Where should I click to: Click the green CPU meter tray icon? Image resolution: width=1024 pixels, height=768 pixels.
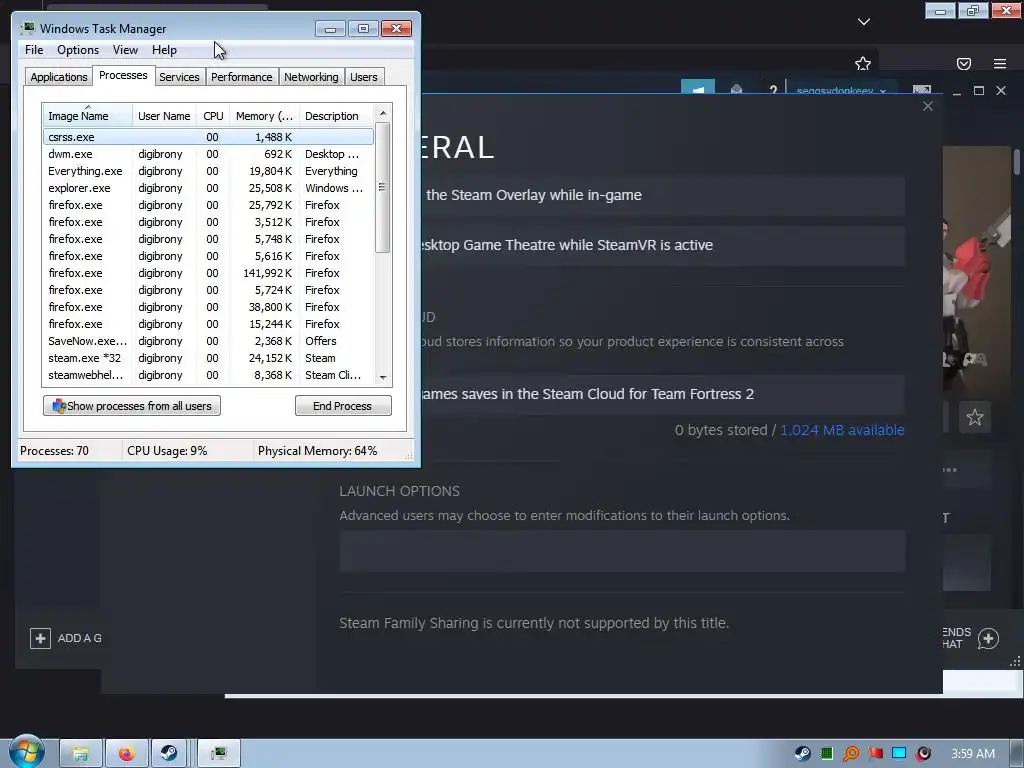pyautogui.click(x=827, y=754)
